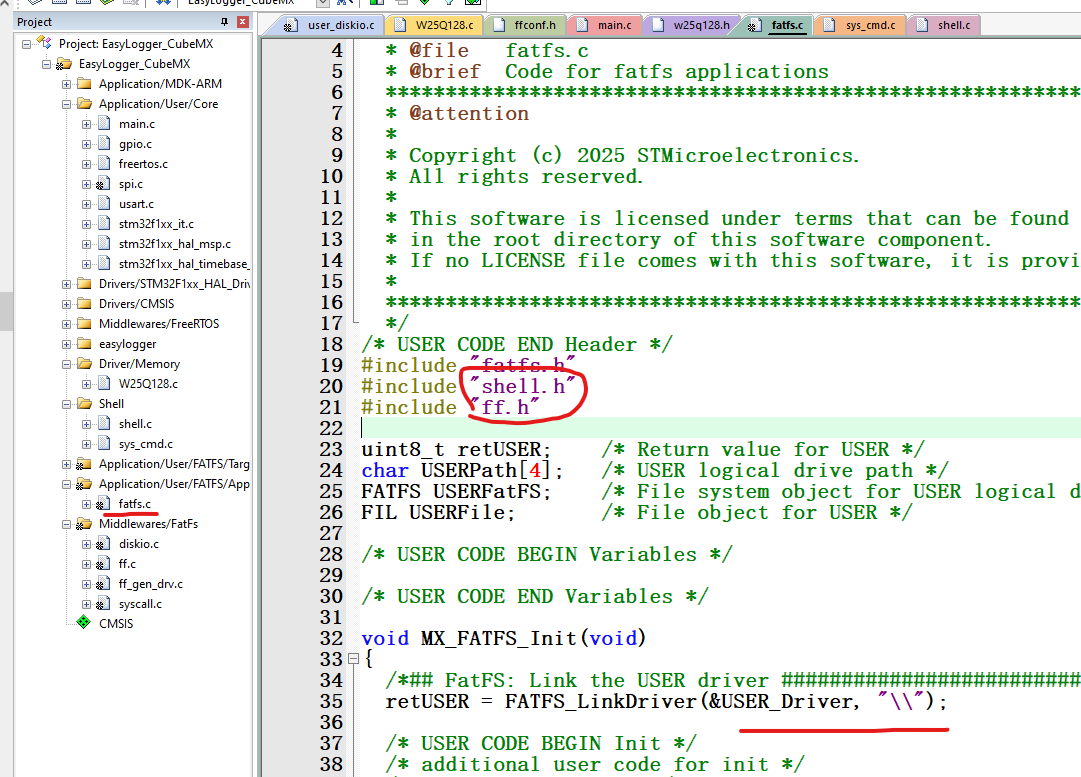Image resolution: width=1081 pixels, height=777 pixels.
Task: Click the #include "shell.h" line
Action: click(x=467, y=386)
